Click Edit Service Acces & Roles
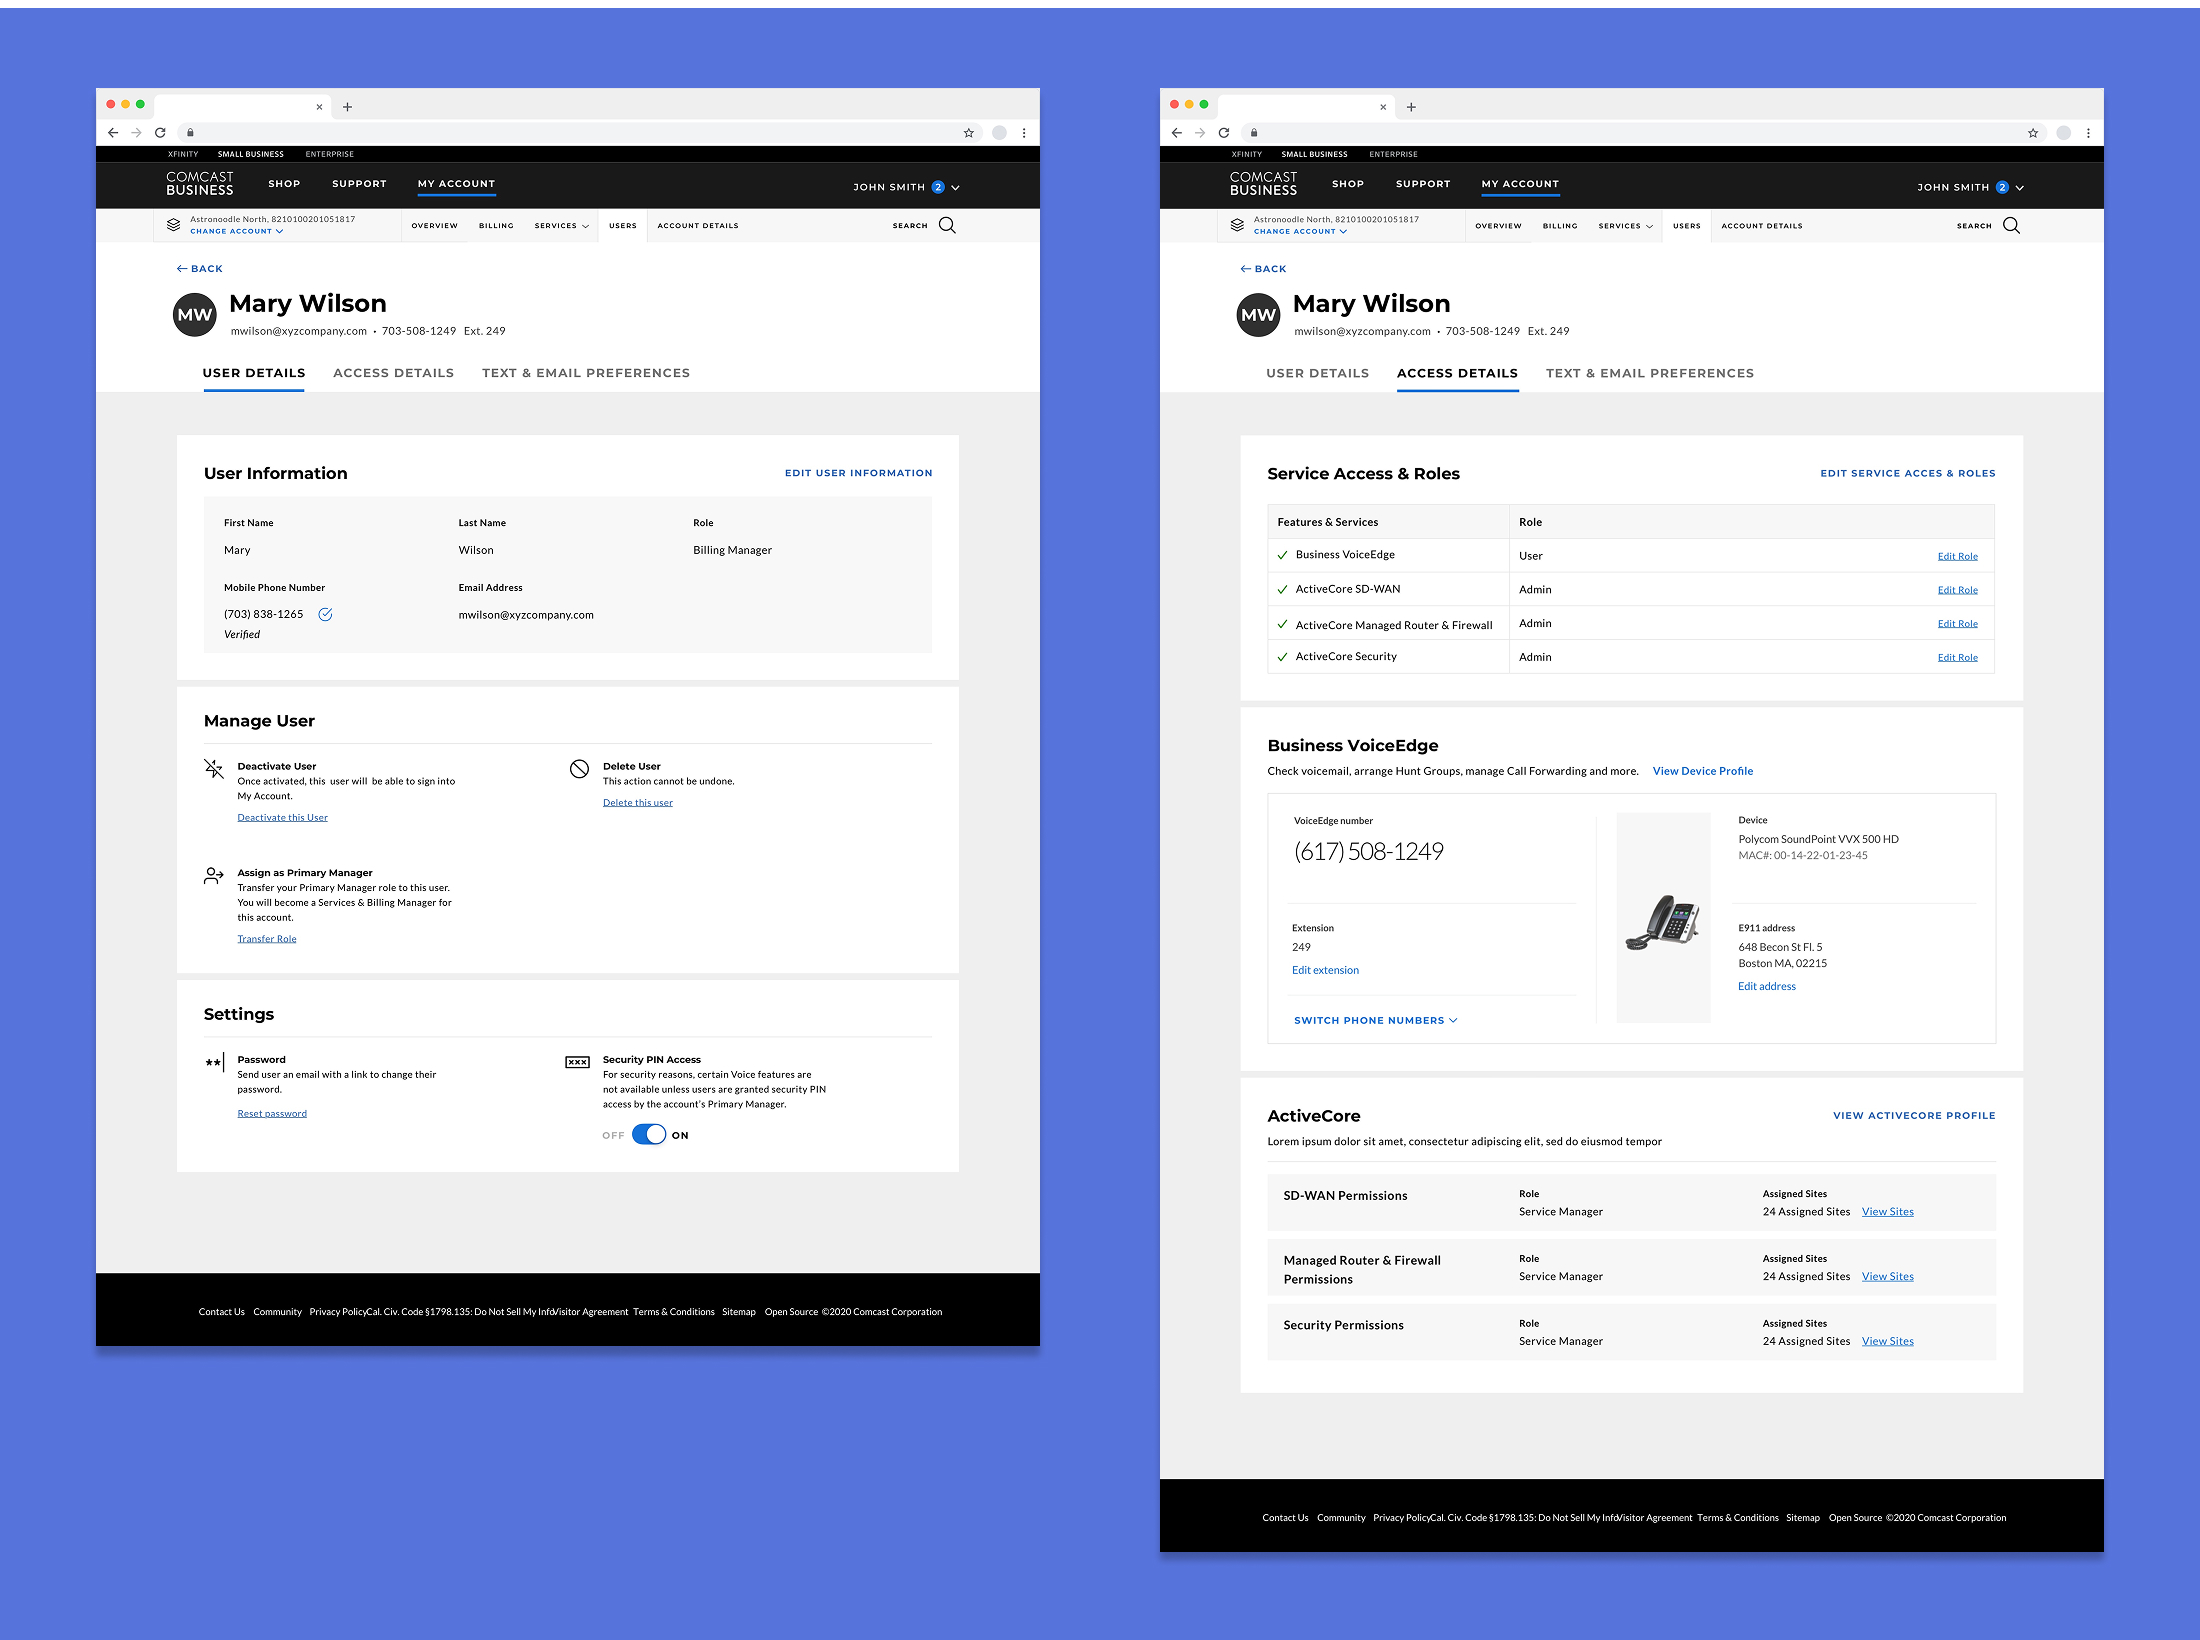2200x1640 pixels. coord(1907,473)
